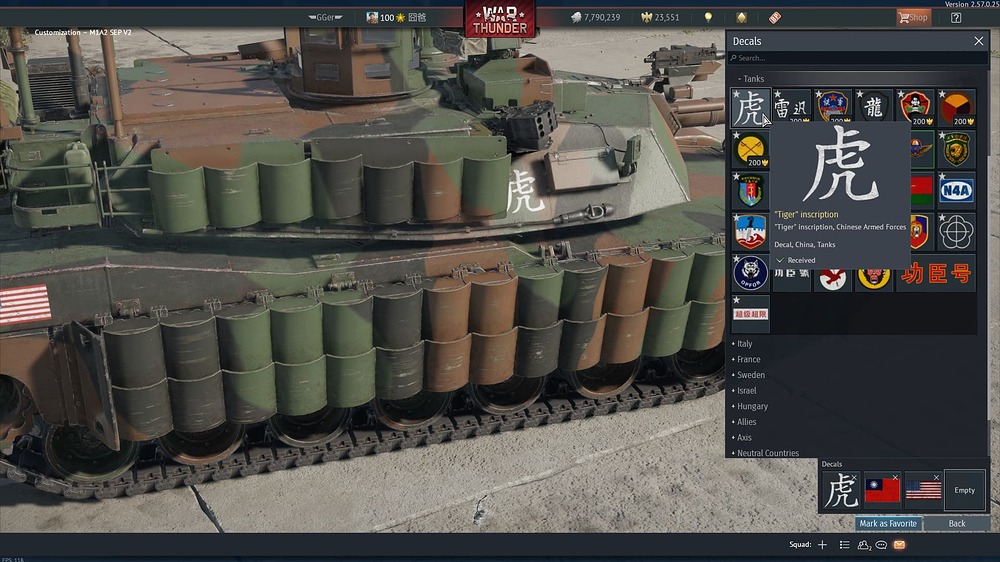Choose the blue shield decal with red star

tap(833, 106)
